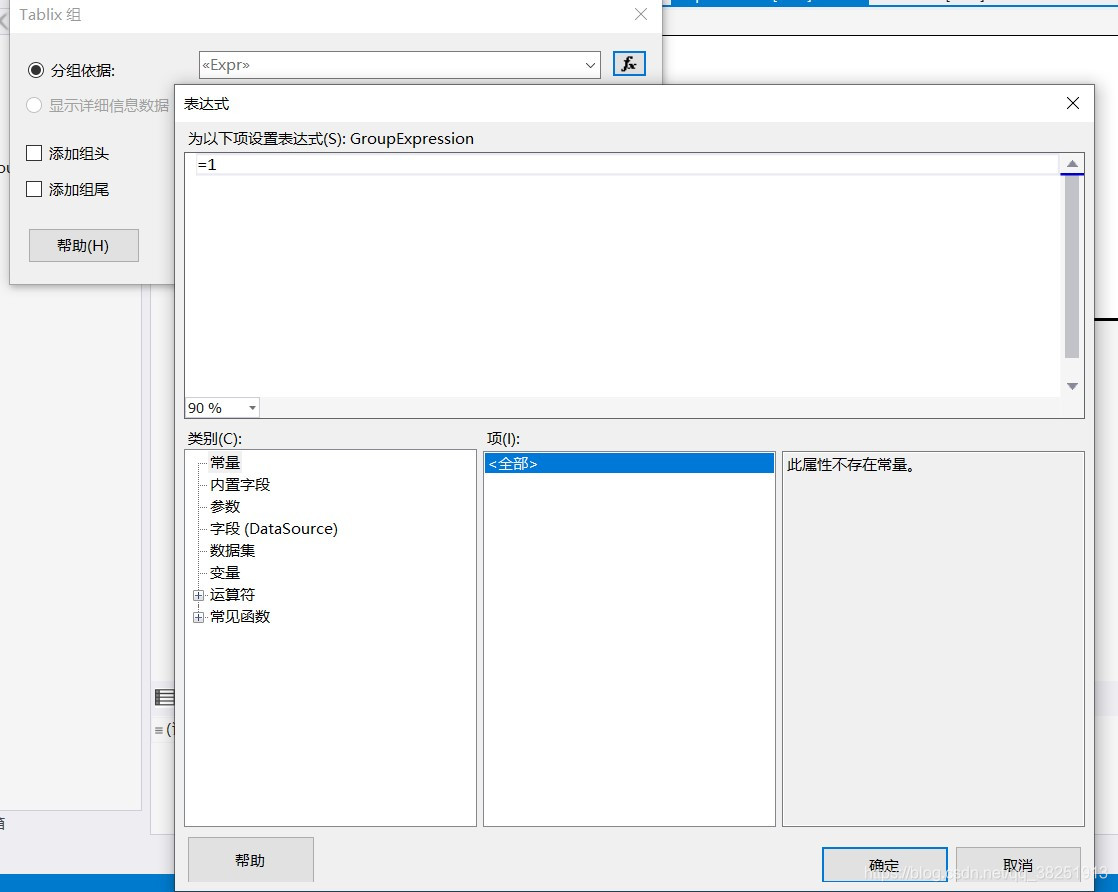1118x892 pixels.
Task: Close the 表达式 dialog with the X
Action: tap(1072, 103)
